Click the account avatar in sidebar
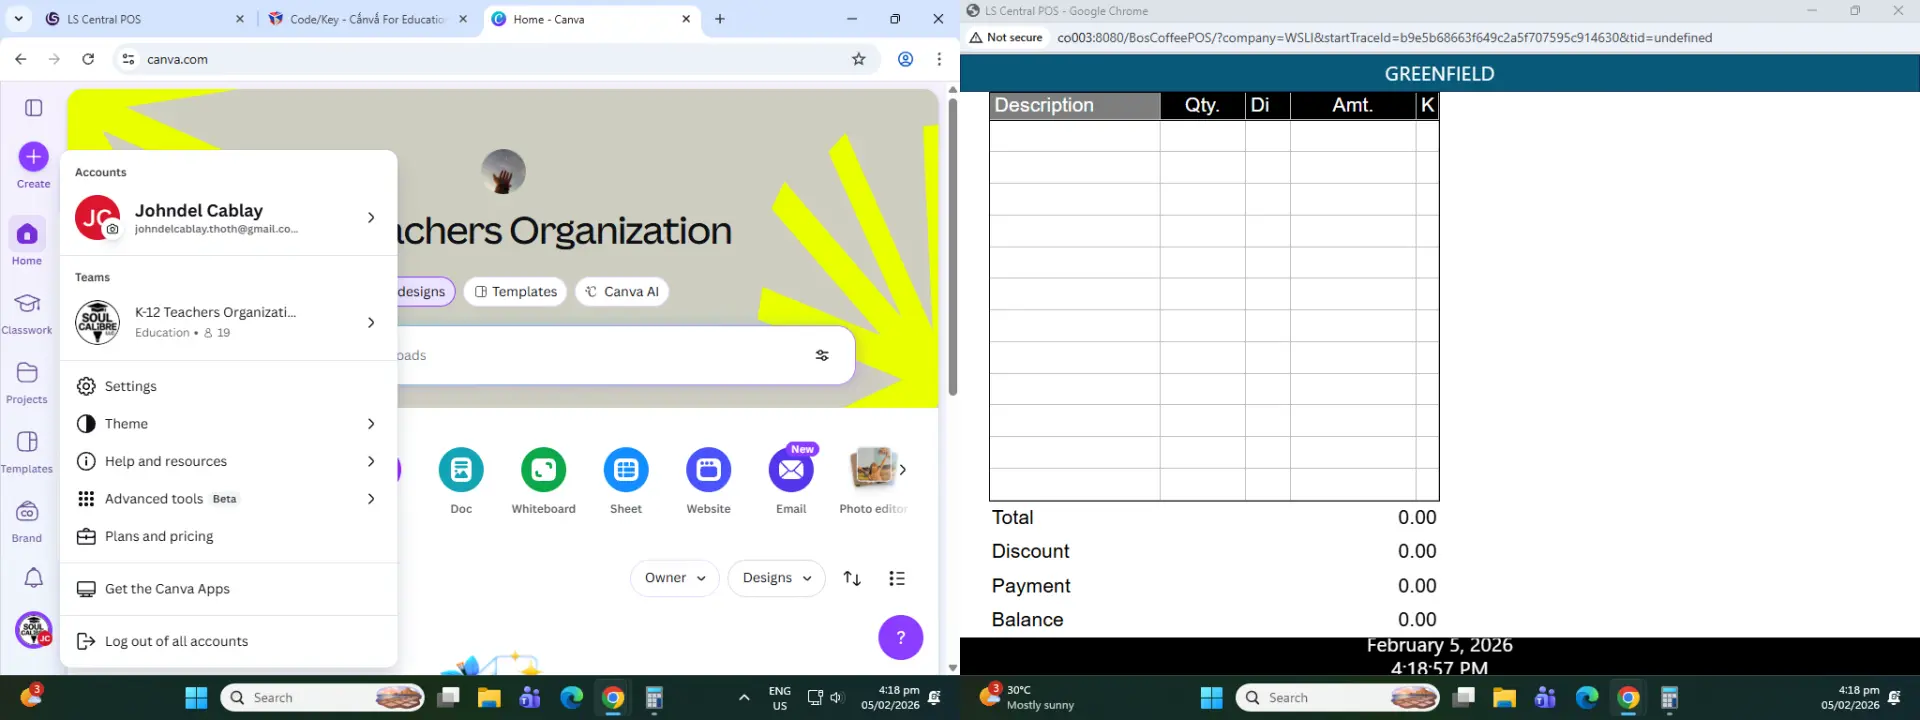This screenshot has height=720, width=1920. click(33, 630)
